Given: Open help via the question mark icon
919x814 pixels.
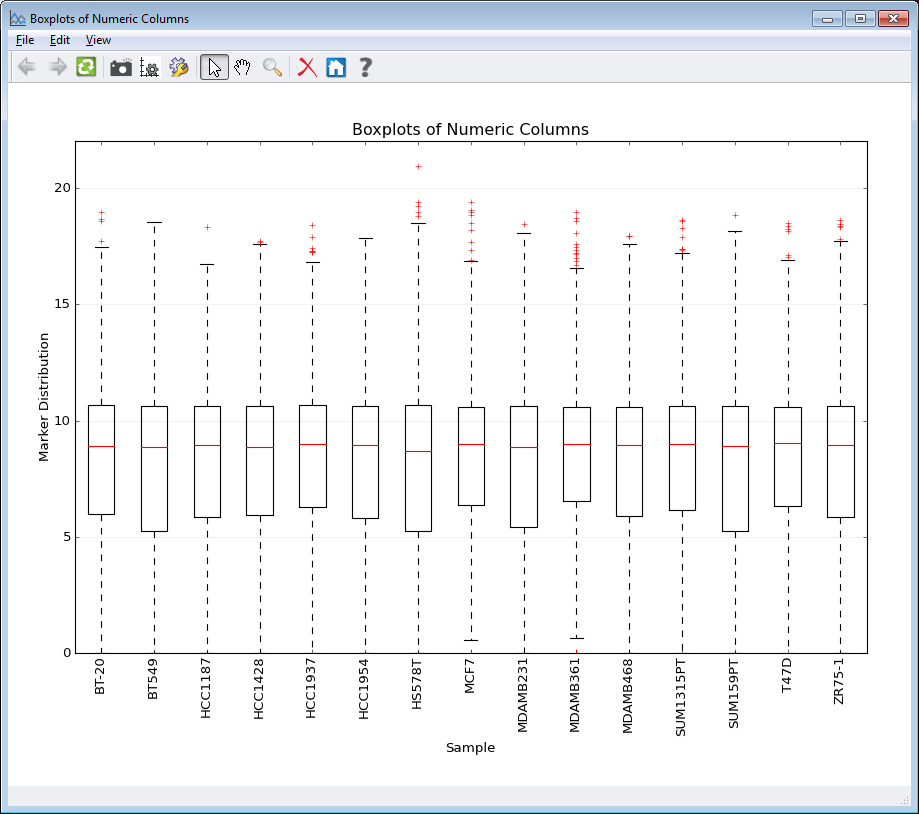Looking at the screenshot, I should [364, 67].
